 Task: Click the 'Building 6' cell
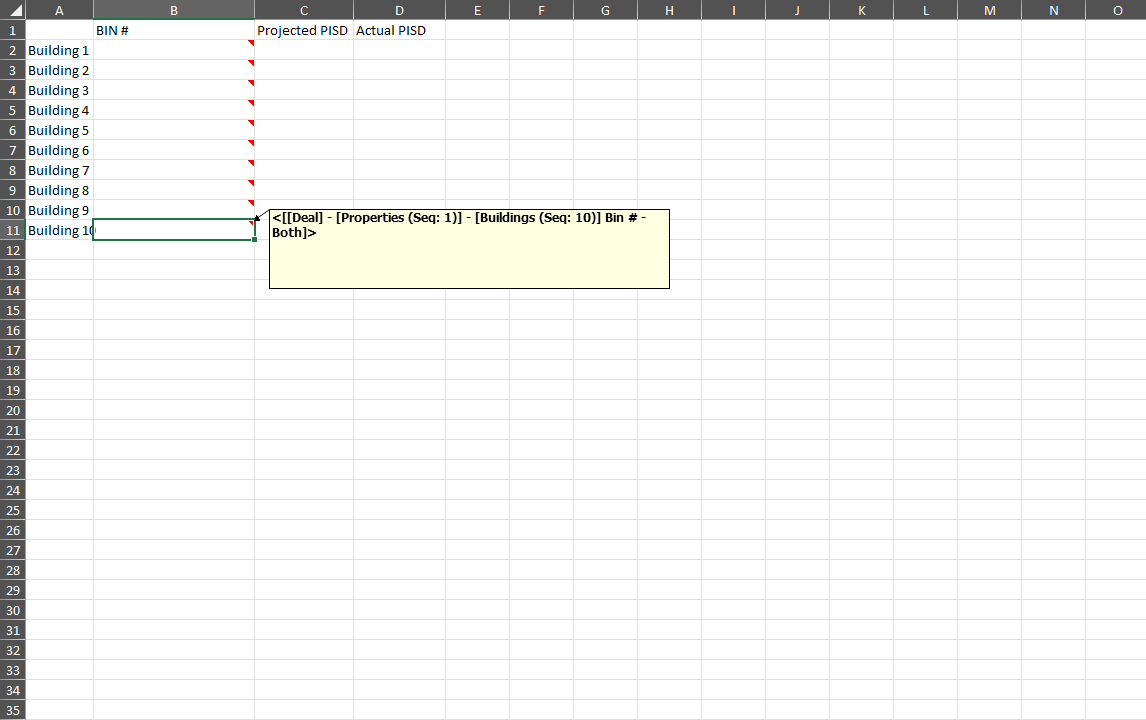pyautogui.click(x=59, y=150)
